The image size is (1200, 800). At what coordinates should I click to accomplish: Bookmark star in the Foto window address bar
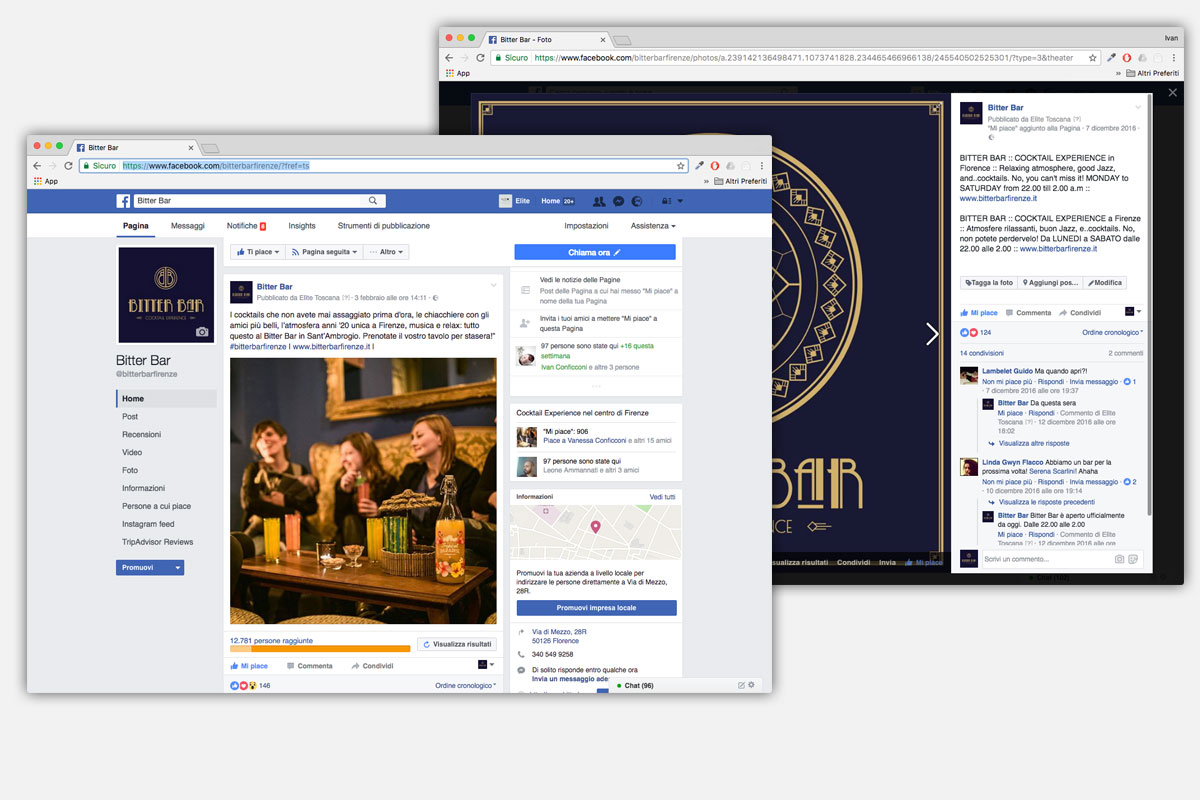coord(1094,58)
